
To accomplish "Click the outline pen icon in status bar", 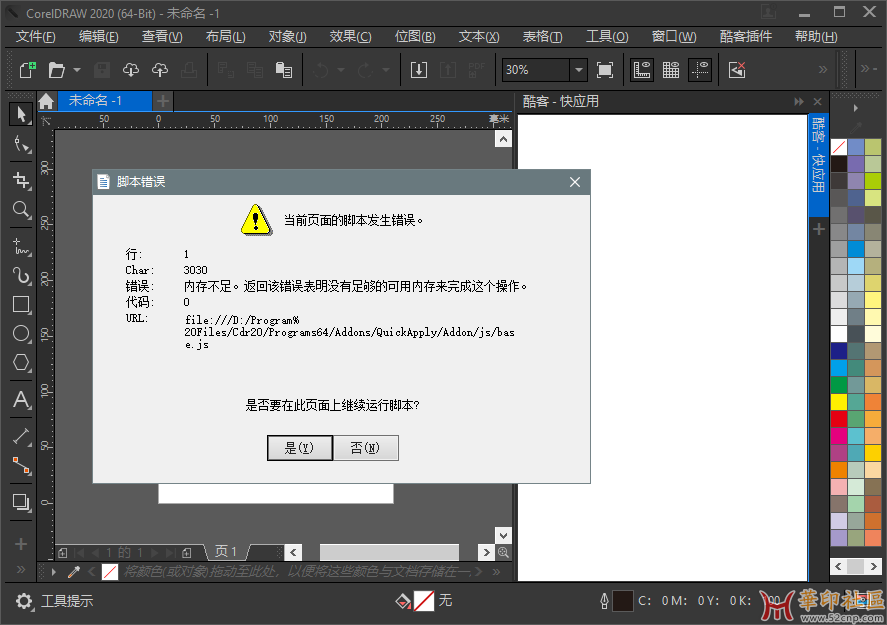I will click(604, 601).
